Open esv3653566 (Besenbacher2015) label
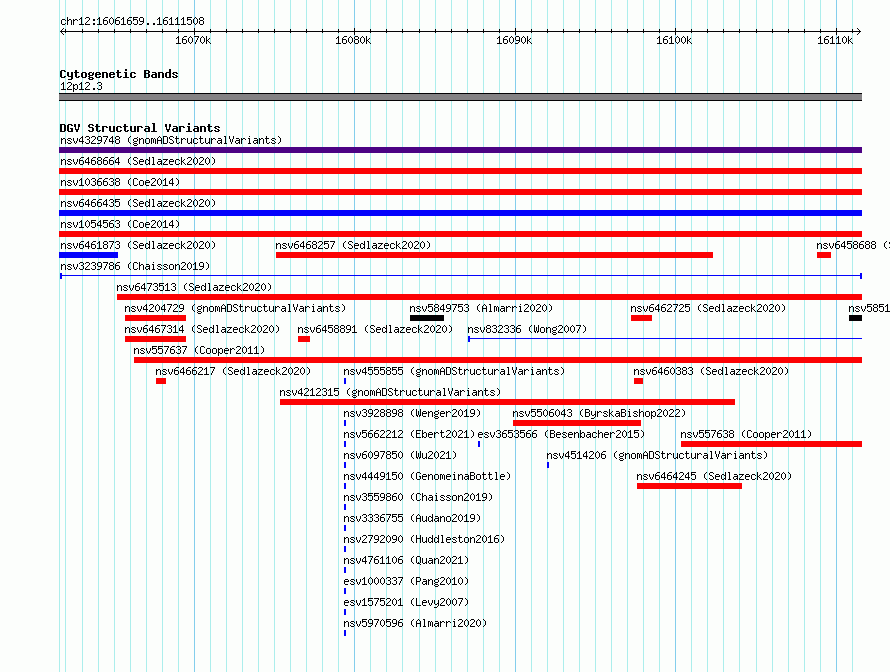 561,434
